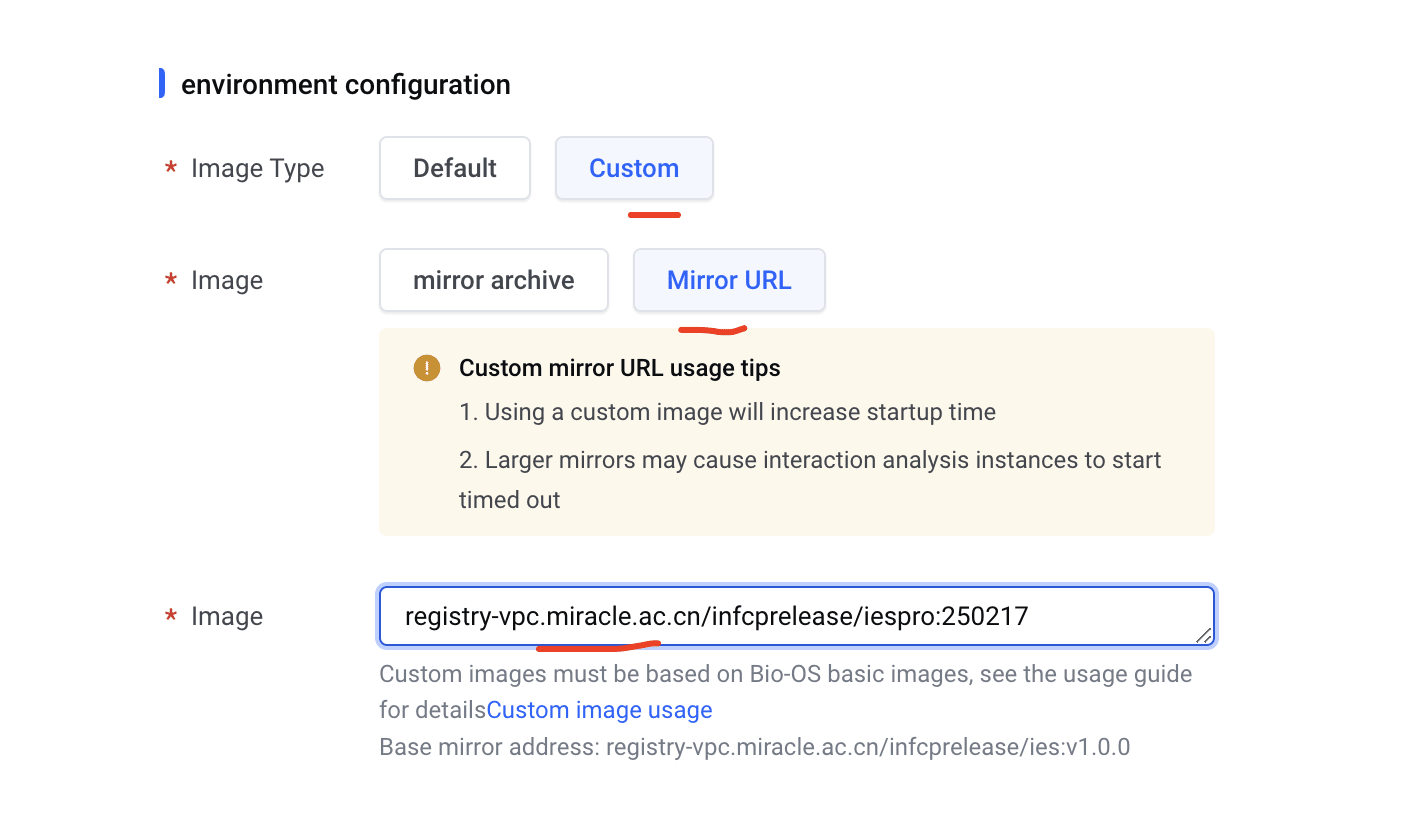The height and width of the screenshot is (816, 1422).
Task: Click the orange warning exclamation icon
Action: tap(427, 368)
